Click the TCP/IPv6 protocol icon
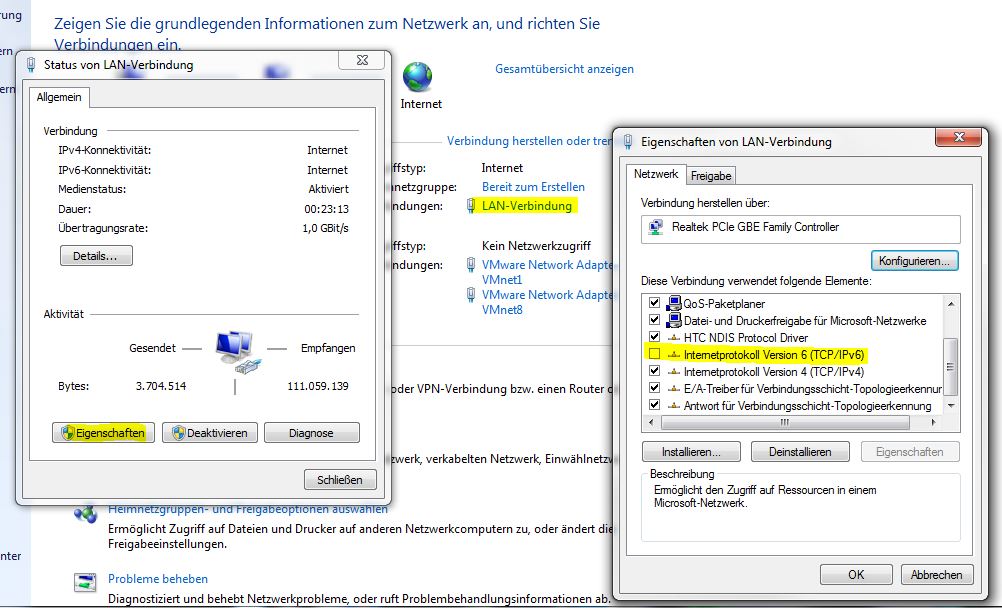 click(674, 355)
